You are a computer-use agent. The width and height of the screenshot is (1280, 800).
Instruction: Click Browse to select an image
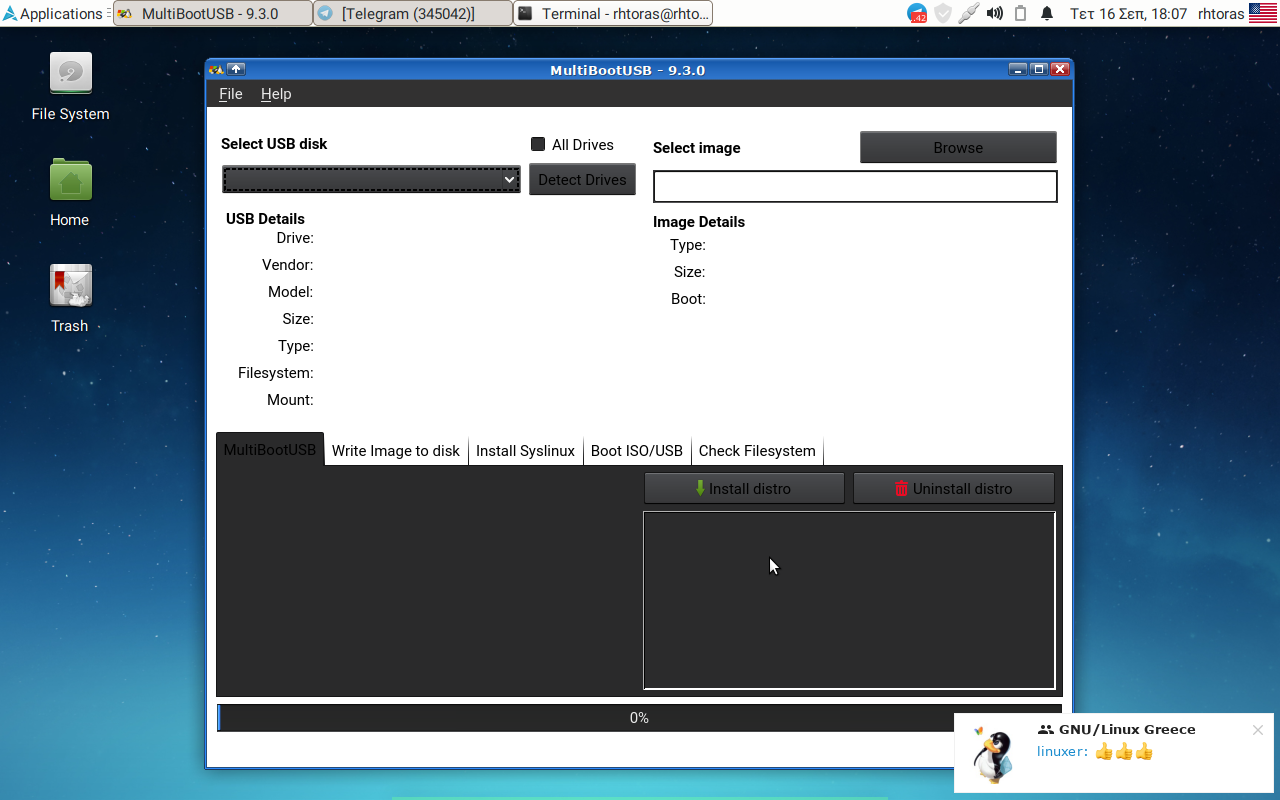click(x=958, y=147)
